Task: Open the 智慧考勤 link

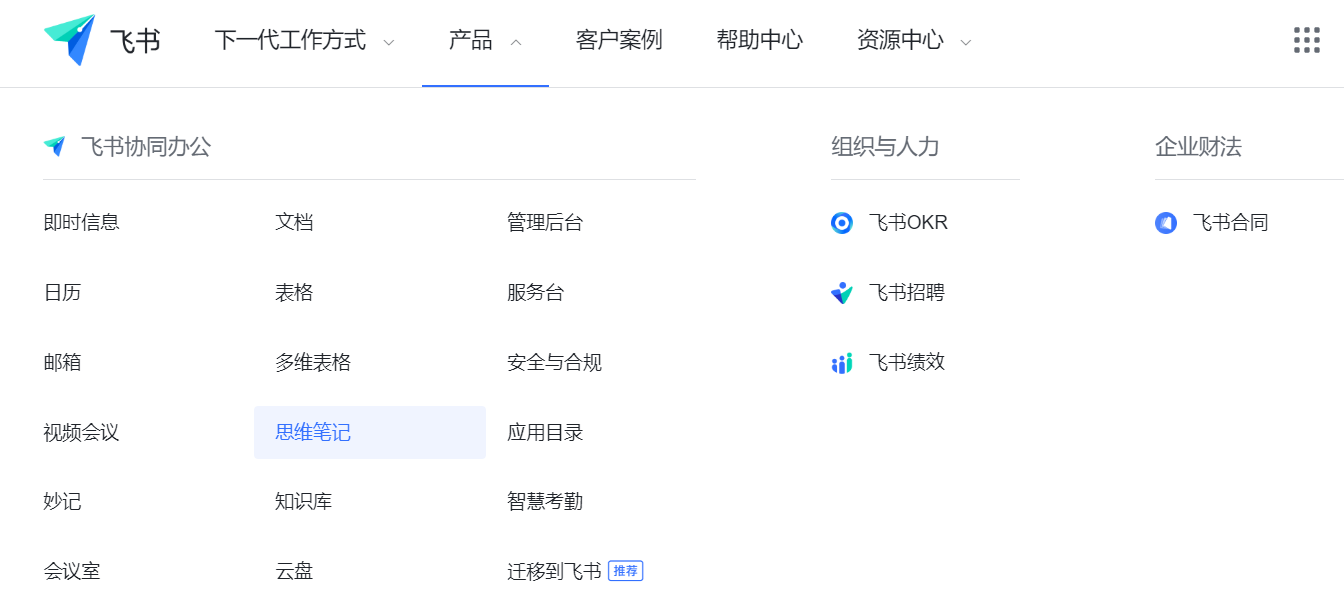Action: coord(545,501)
